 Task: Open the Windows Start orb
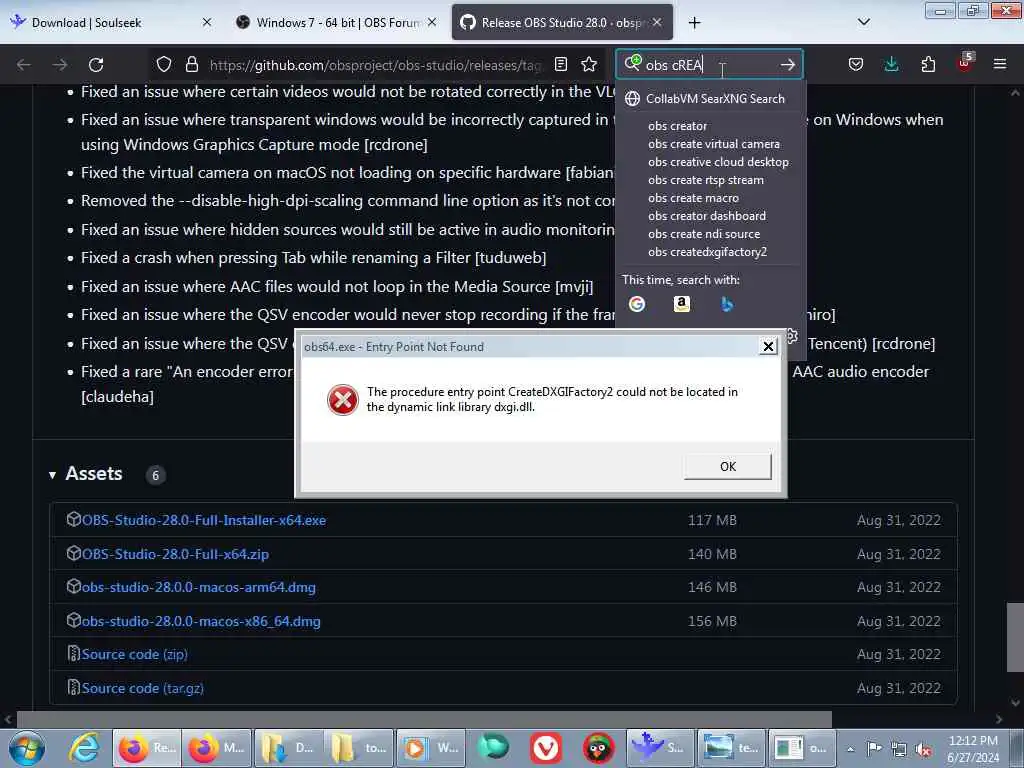point(27,748)
